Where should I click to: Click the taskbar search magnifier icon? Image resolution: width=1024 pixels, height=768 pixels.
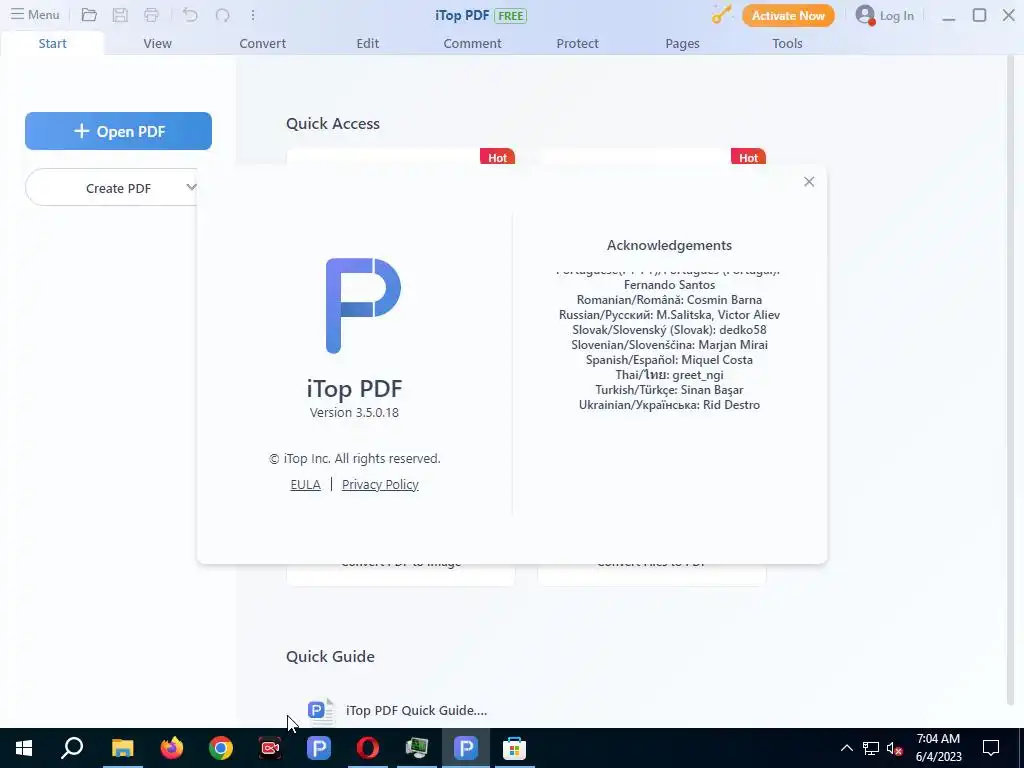point(72,748)
